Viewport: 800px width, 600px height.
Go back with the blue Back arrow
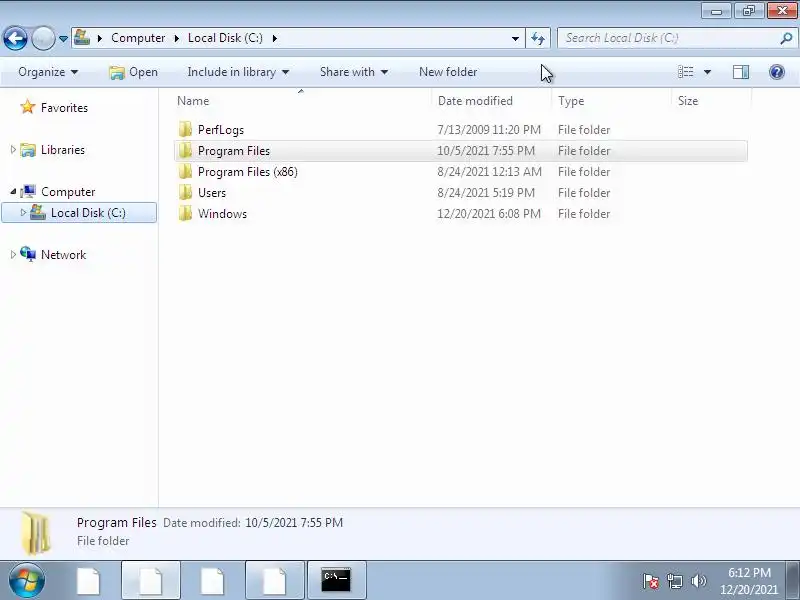(x=15, y=38)
